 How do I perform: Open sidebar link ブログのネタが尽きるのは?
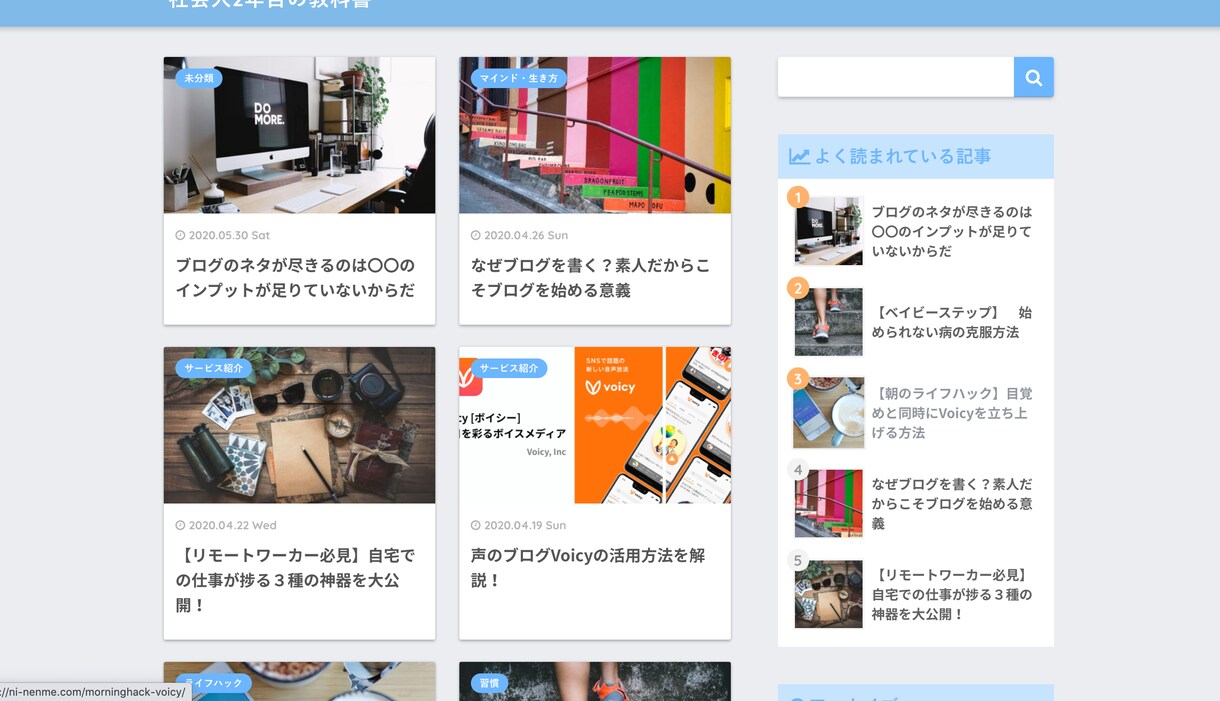[x=951, y=231]
